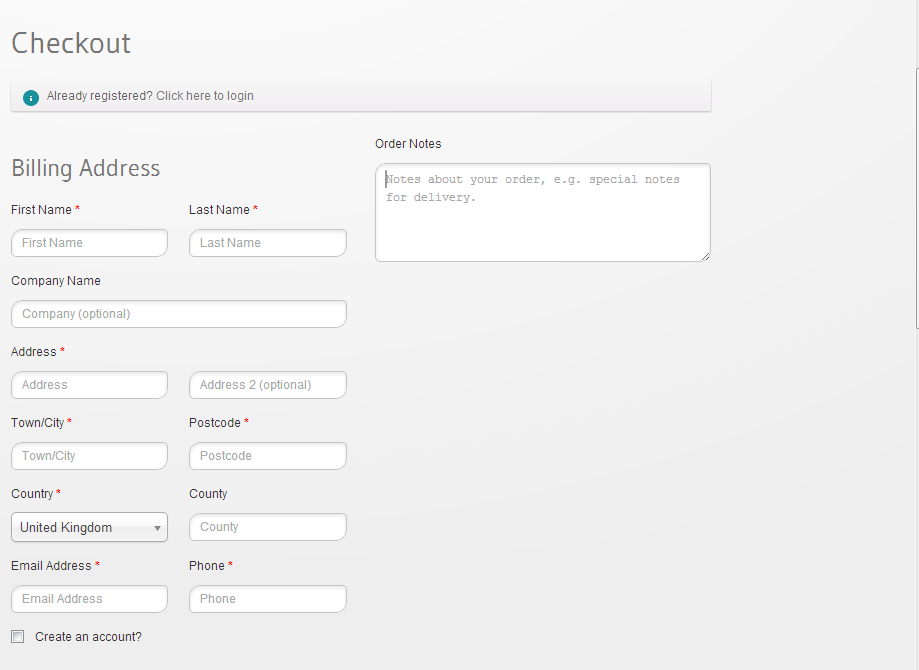Focus the Company optional field

click(178, 314)
